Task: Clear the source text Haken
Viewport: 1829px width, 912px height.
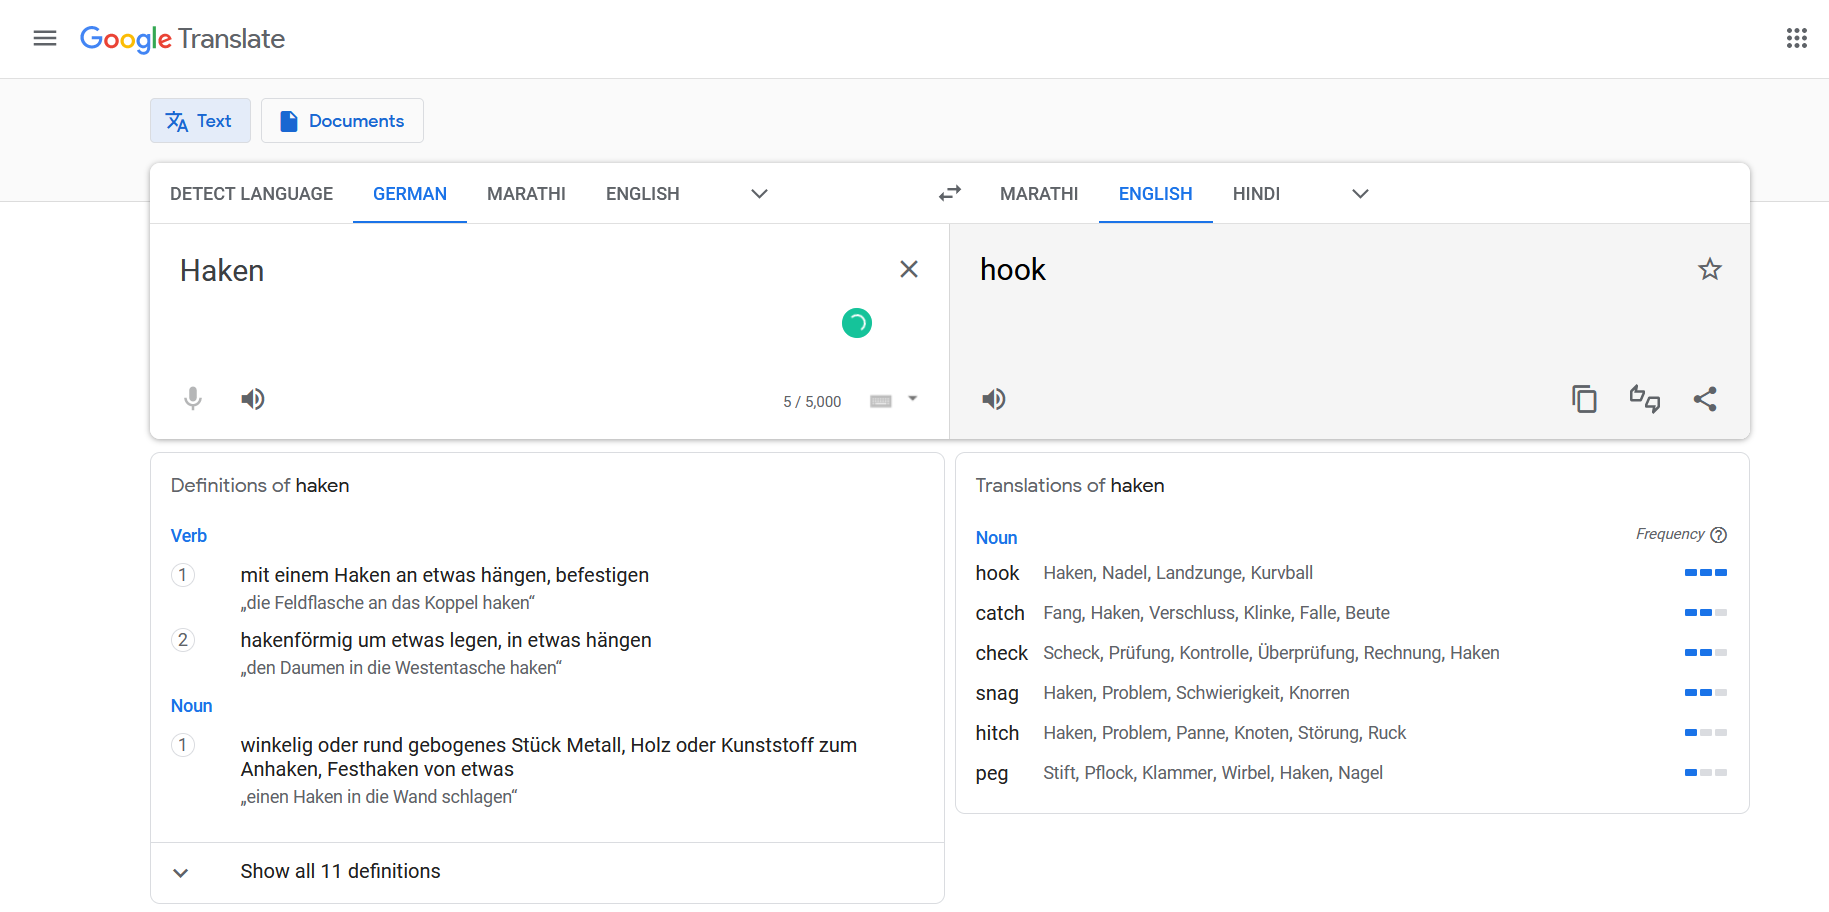Action: (x=909, y=269)
